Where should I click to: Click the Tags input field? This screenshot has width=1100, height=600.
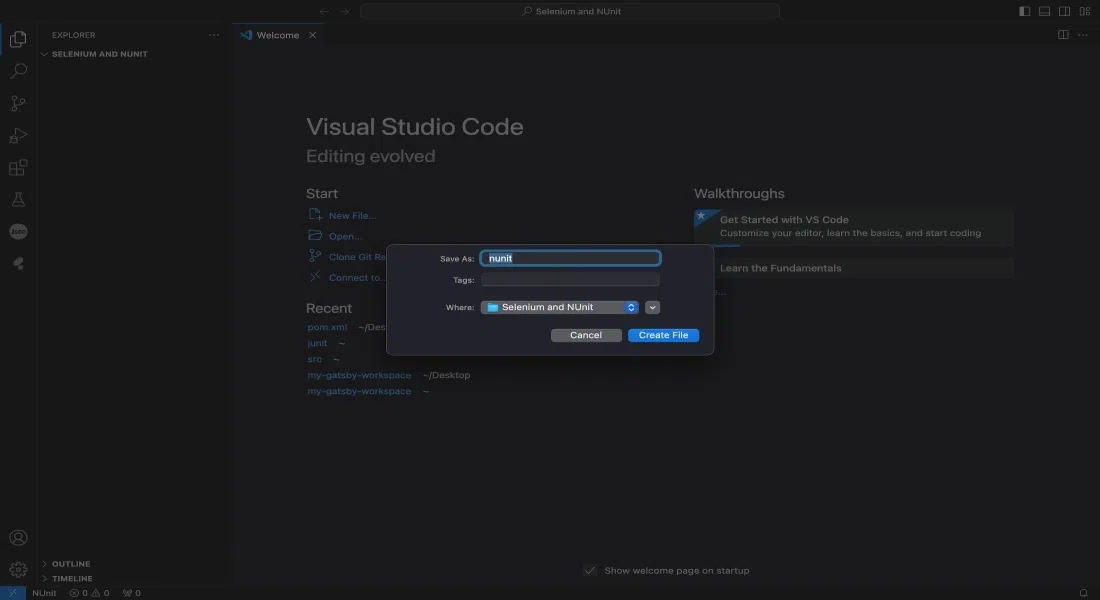coord(570,279)
